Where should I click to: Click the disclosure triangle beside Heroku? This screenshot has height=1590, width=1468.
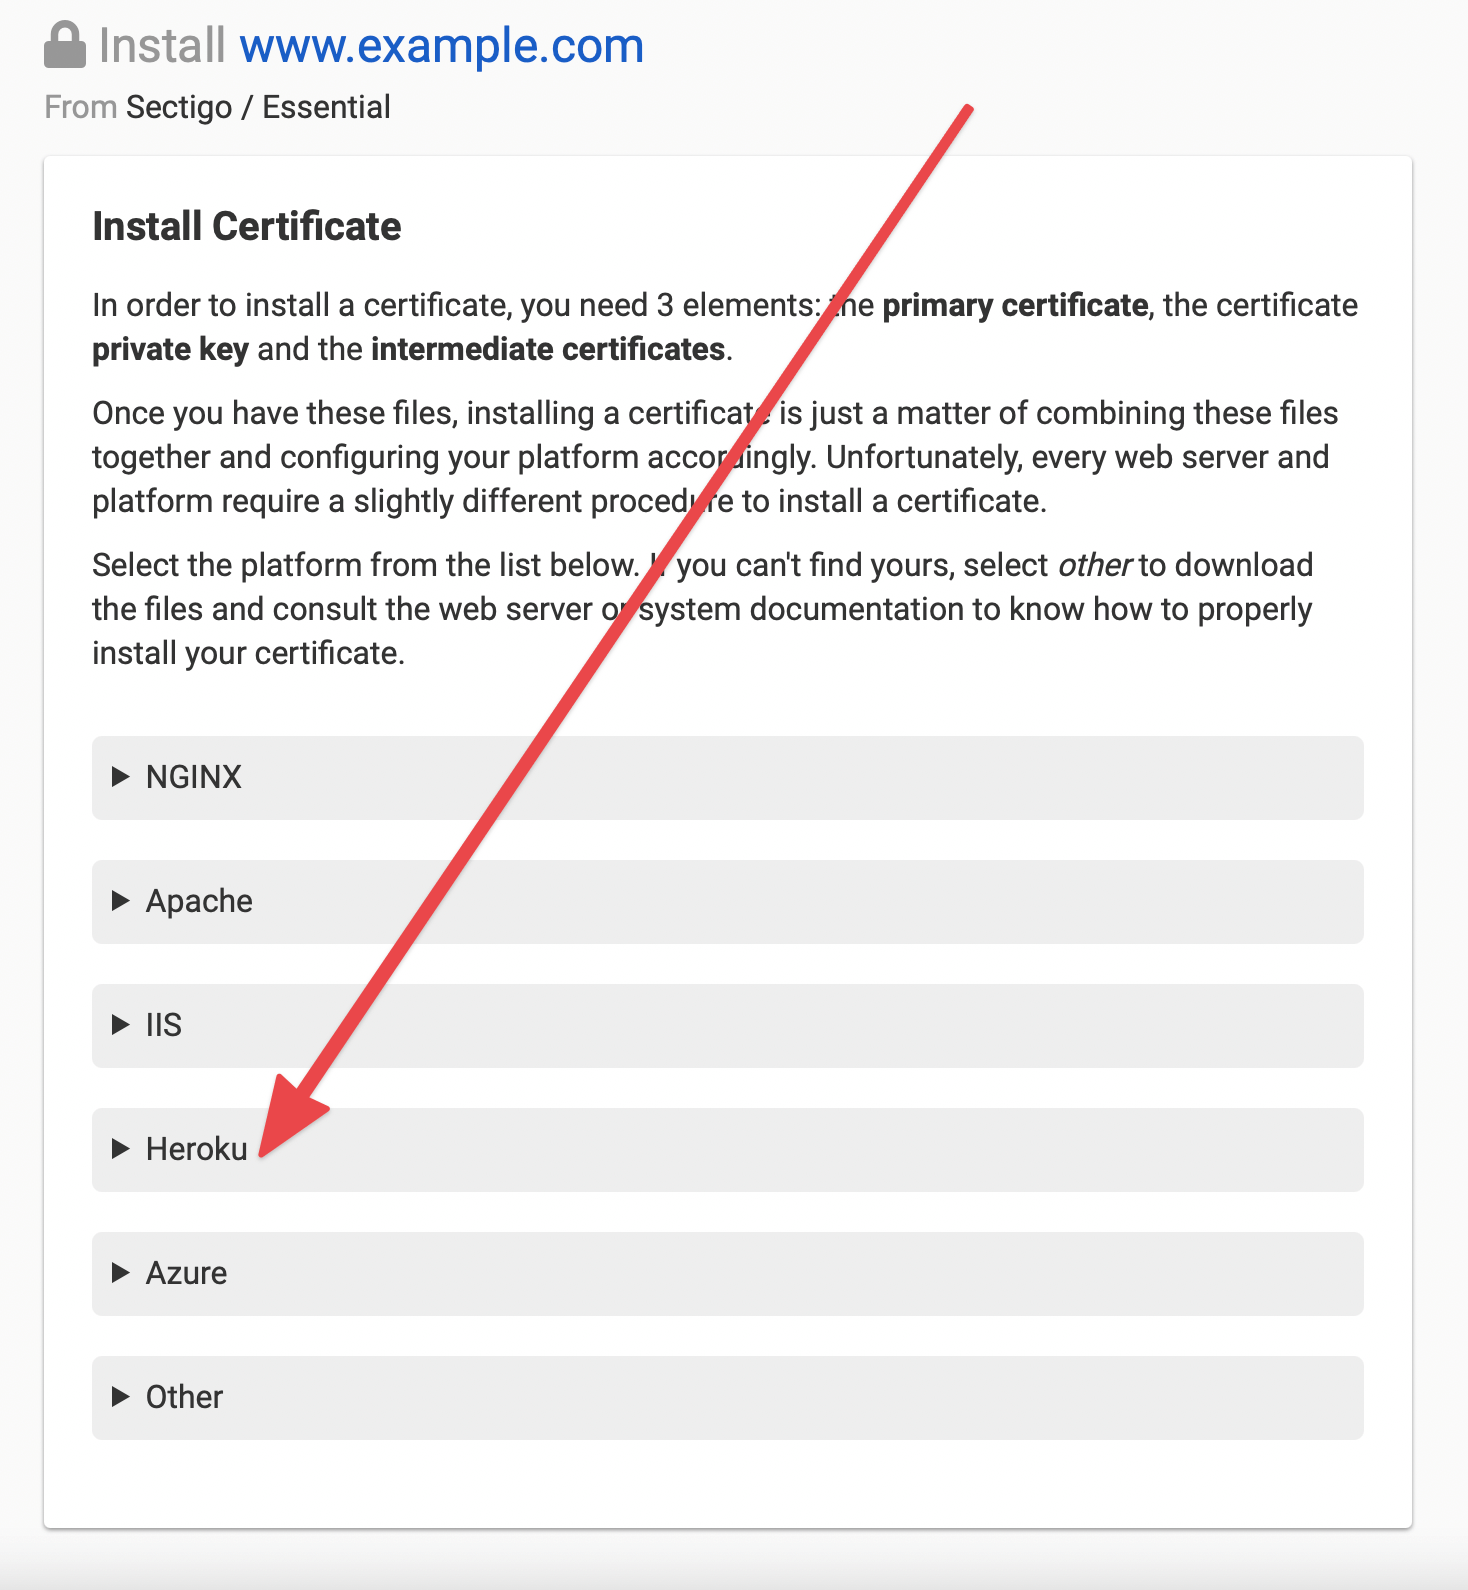[120, 1149]
